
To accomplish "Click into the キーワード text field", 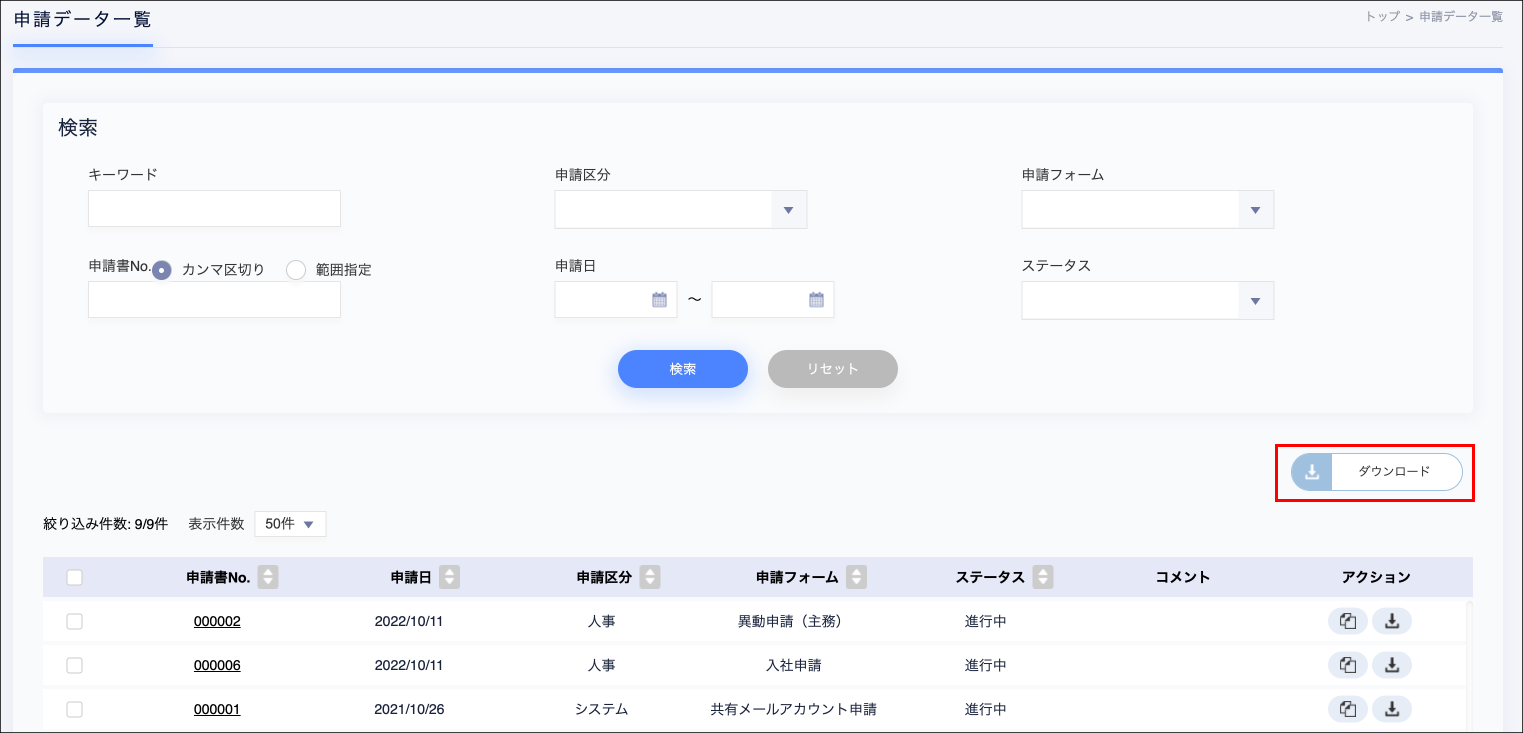I will pos(214,209).
